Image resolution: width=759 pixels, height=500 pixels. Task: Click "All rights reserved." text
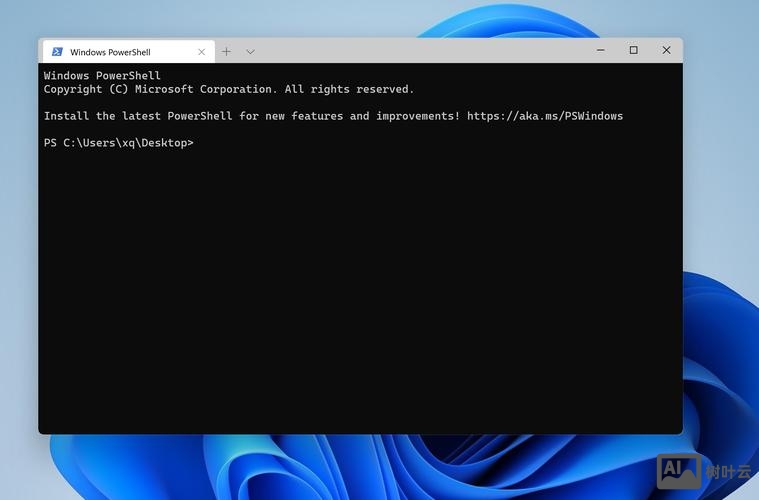pyautogui.click(x=349, y=89)
